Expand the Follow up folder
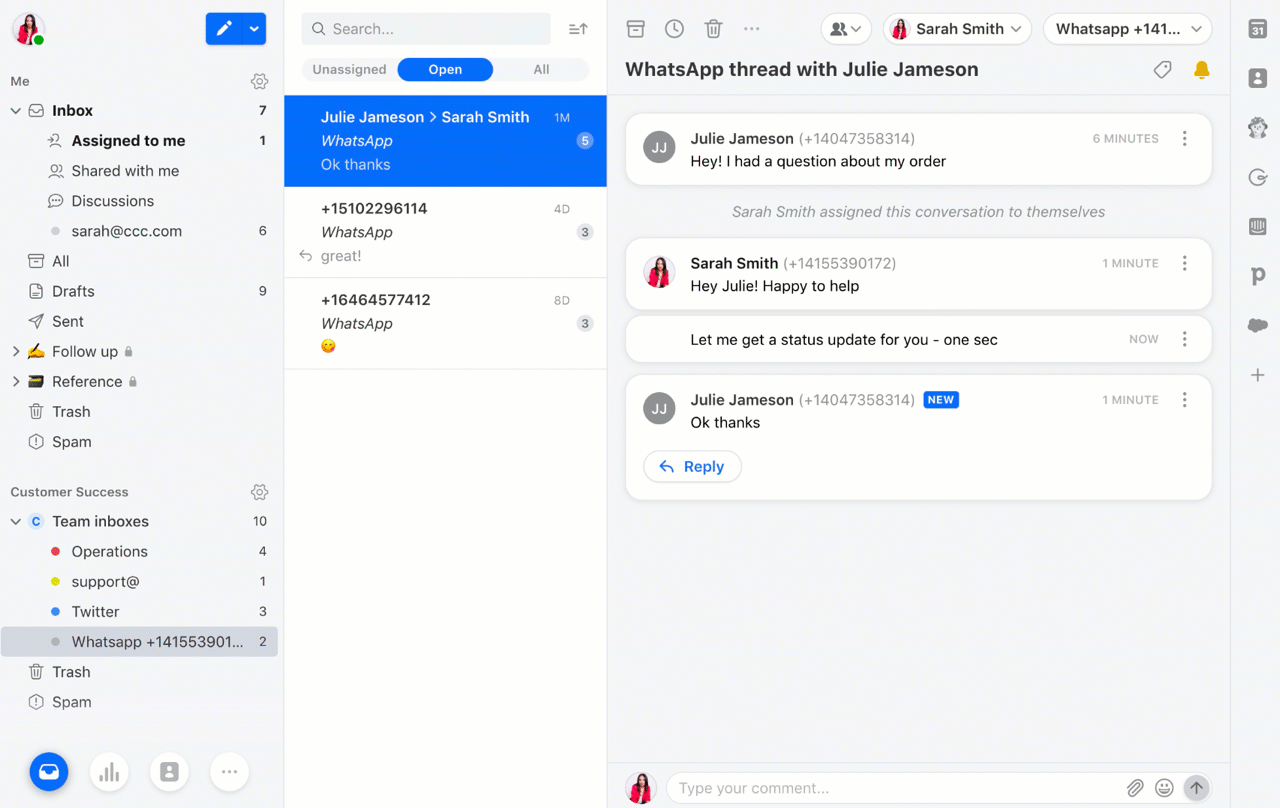The width and height of the screenshot is (1280, 808). tap(16, 351)
